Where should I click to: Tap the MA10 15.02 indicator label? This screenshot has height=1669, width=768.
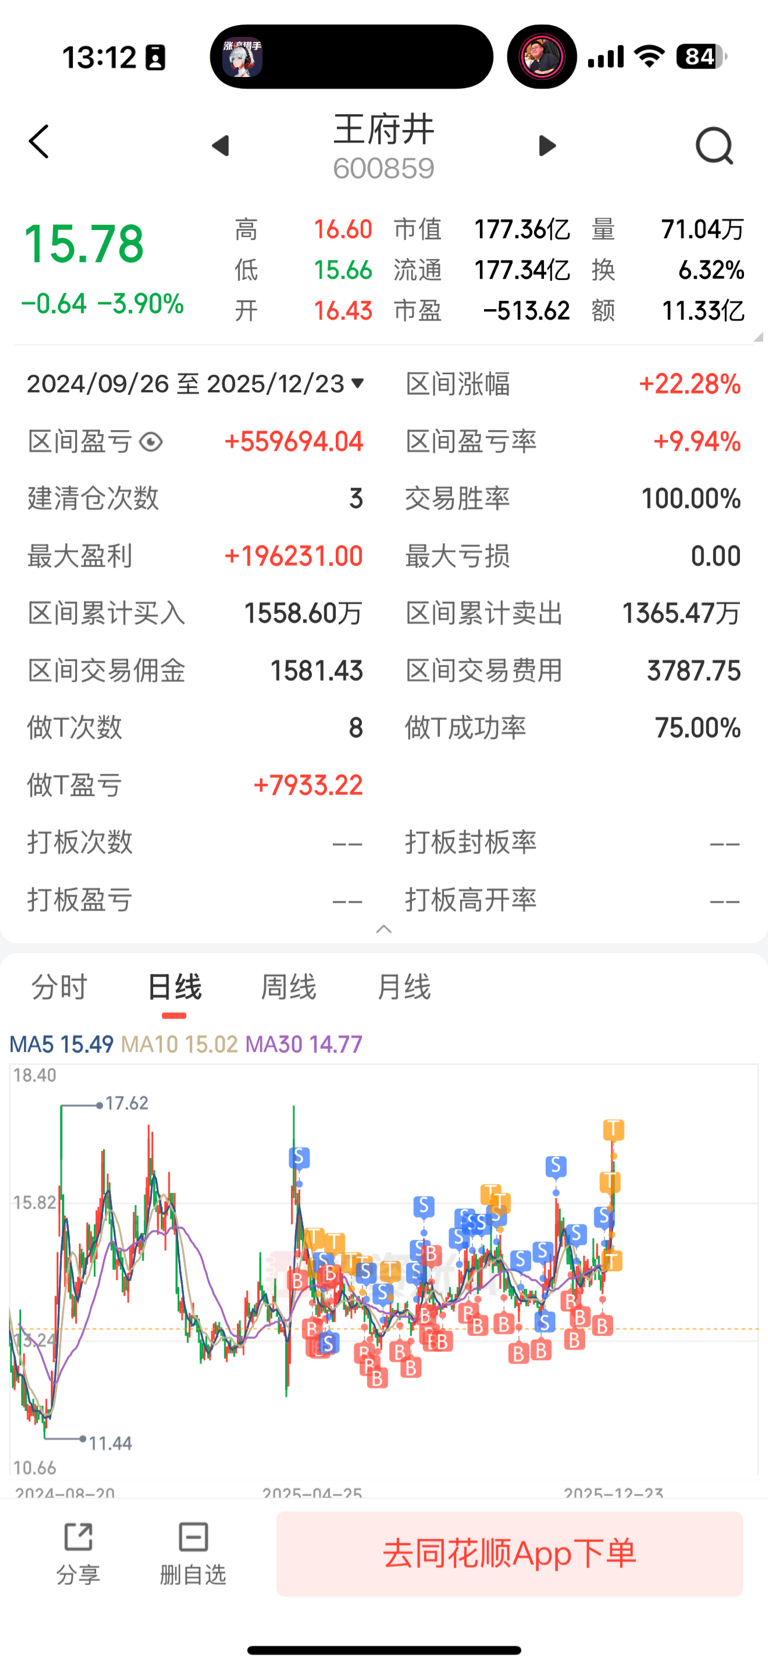tap(179, 1045)
